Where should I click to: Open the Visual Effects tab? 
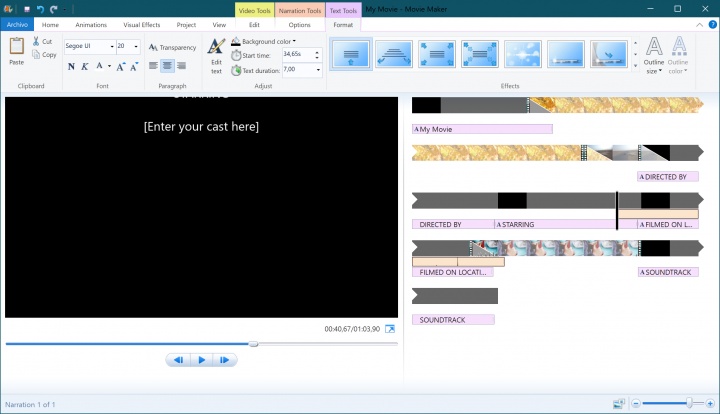tap(141, 25)
